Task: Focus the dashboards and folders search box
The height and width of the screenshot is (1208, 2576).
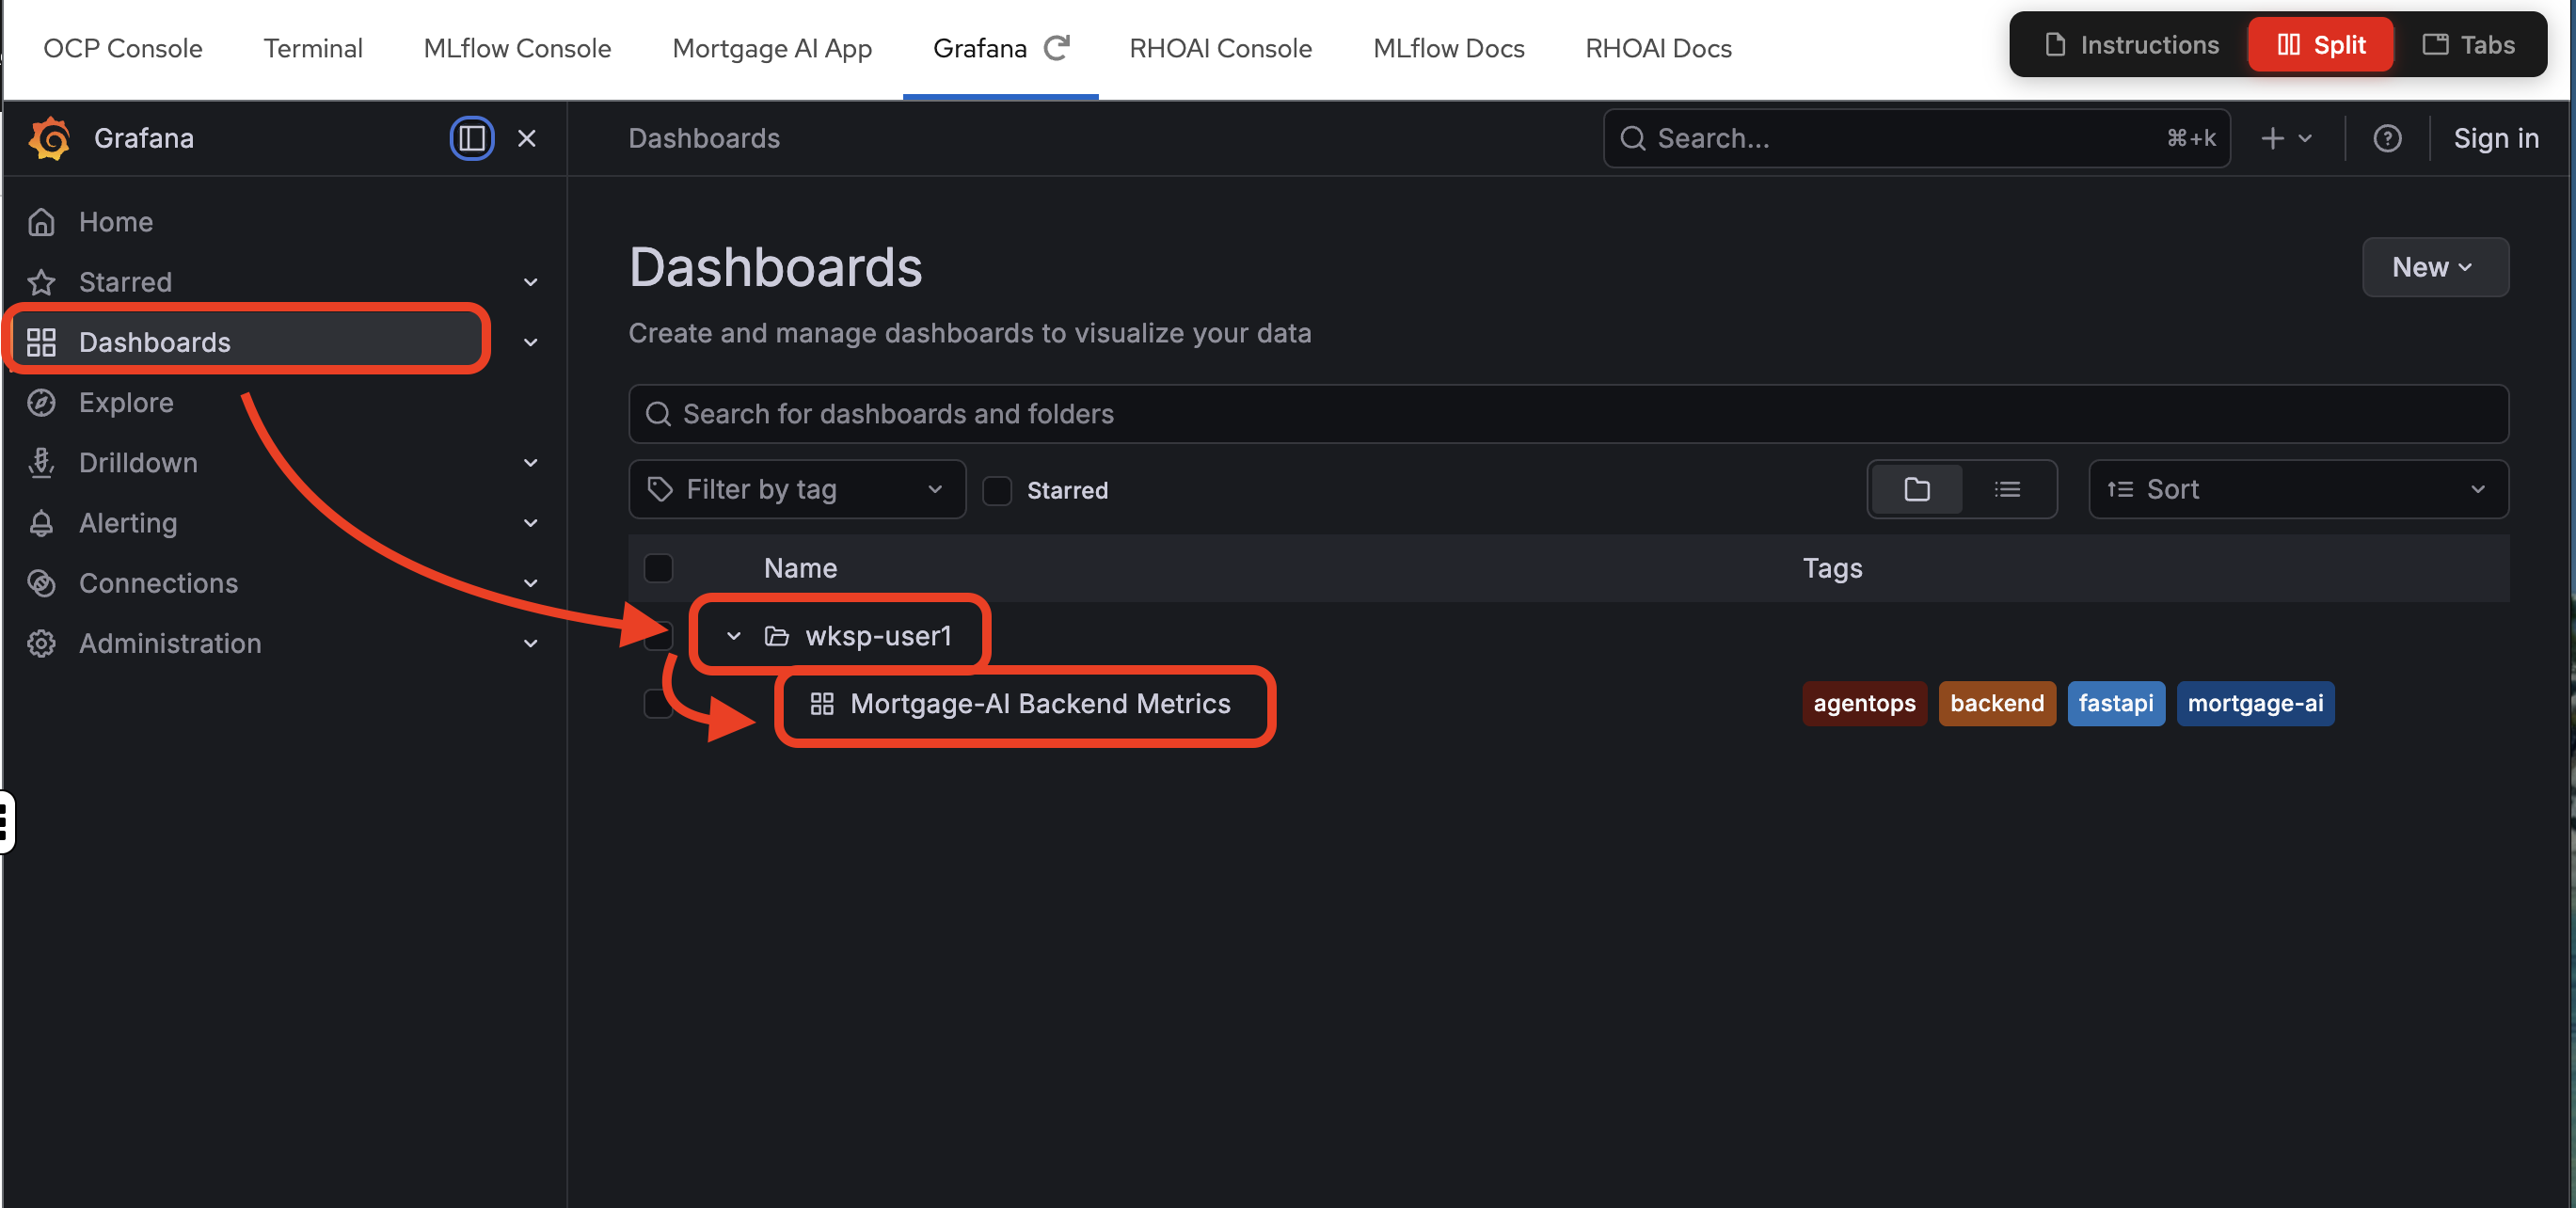Action: click(1568, 413)
